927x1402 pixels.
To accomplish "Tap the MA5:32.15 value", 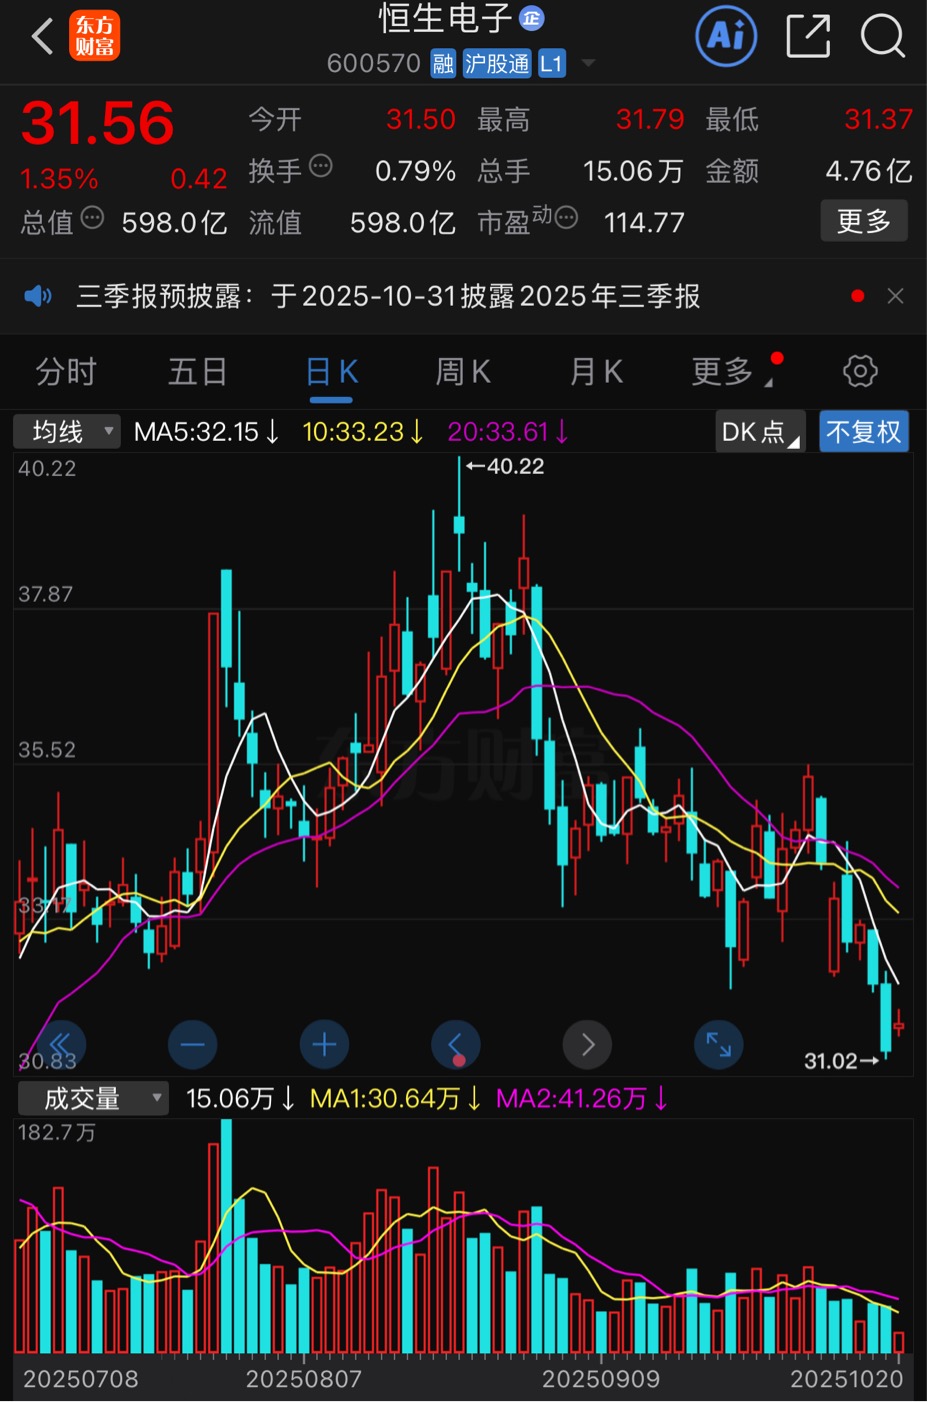I will coord(206,432).
